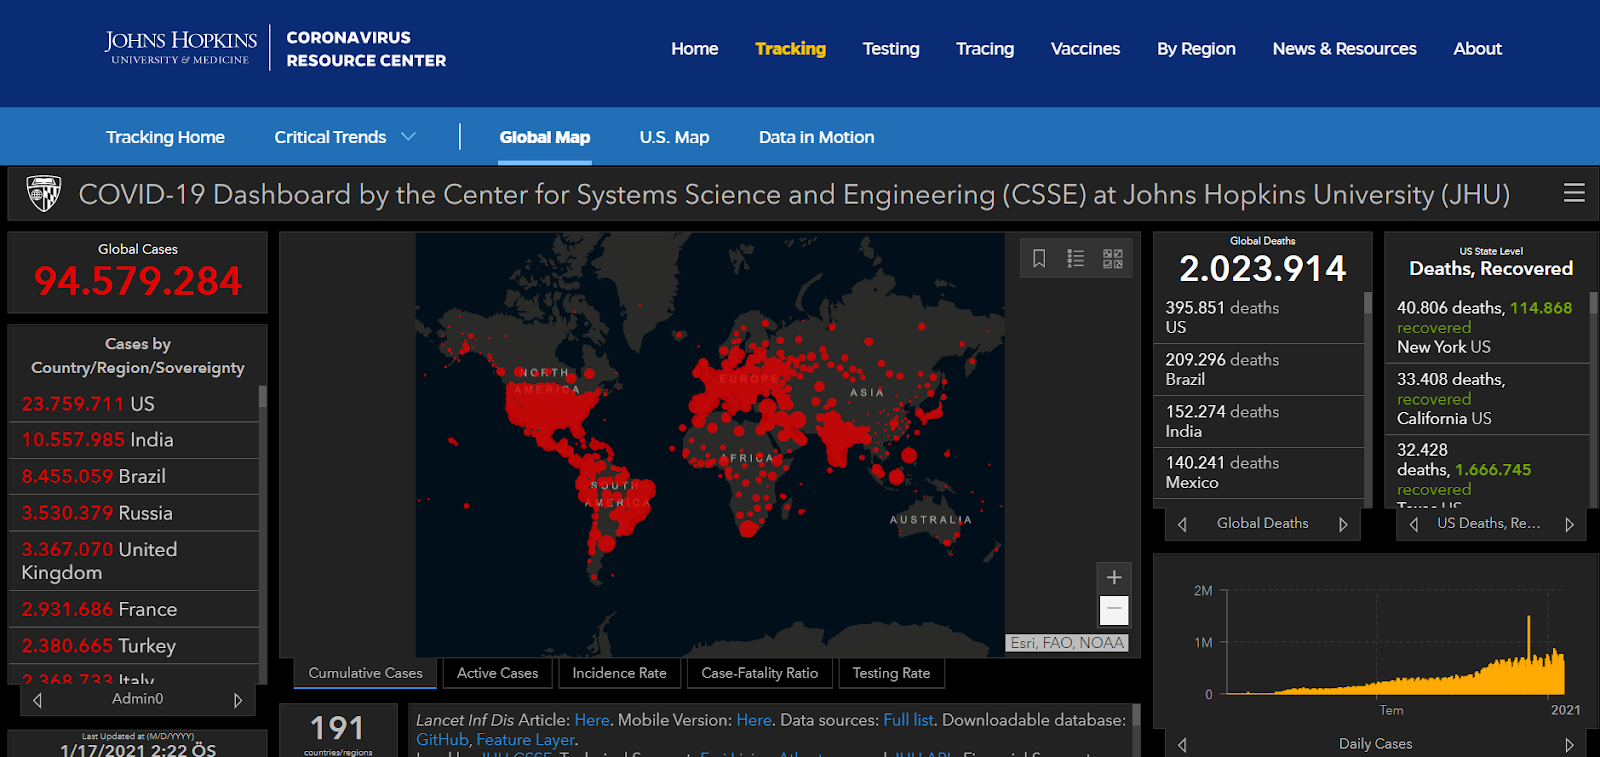
Task: Show the map legend list icon
Action: tap(1076, 259)
